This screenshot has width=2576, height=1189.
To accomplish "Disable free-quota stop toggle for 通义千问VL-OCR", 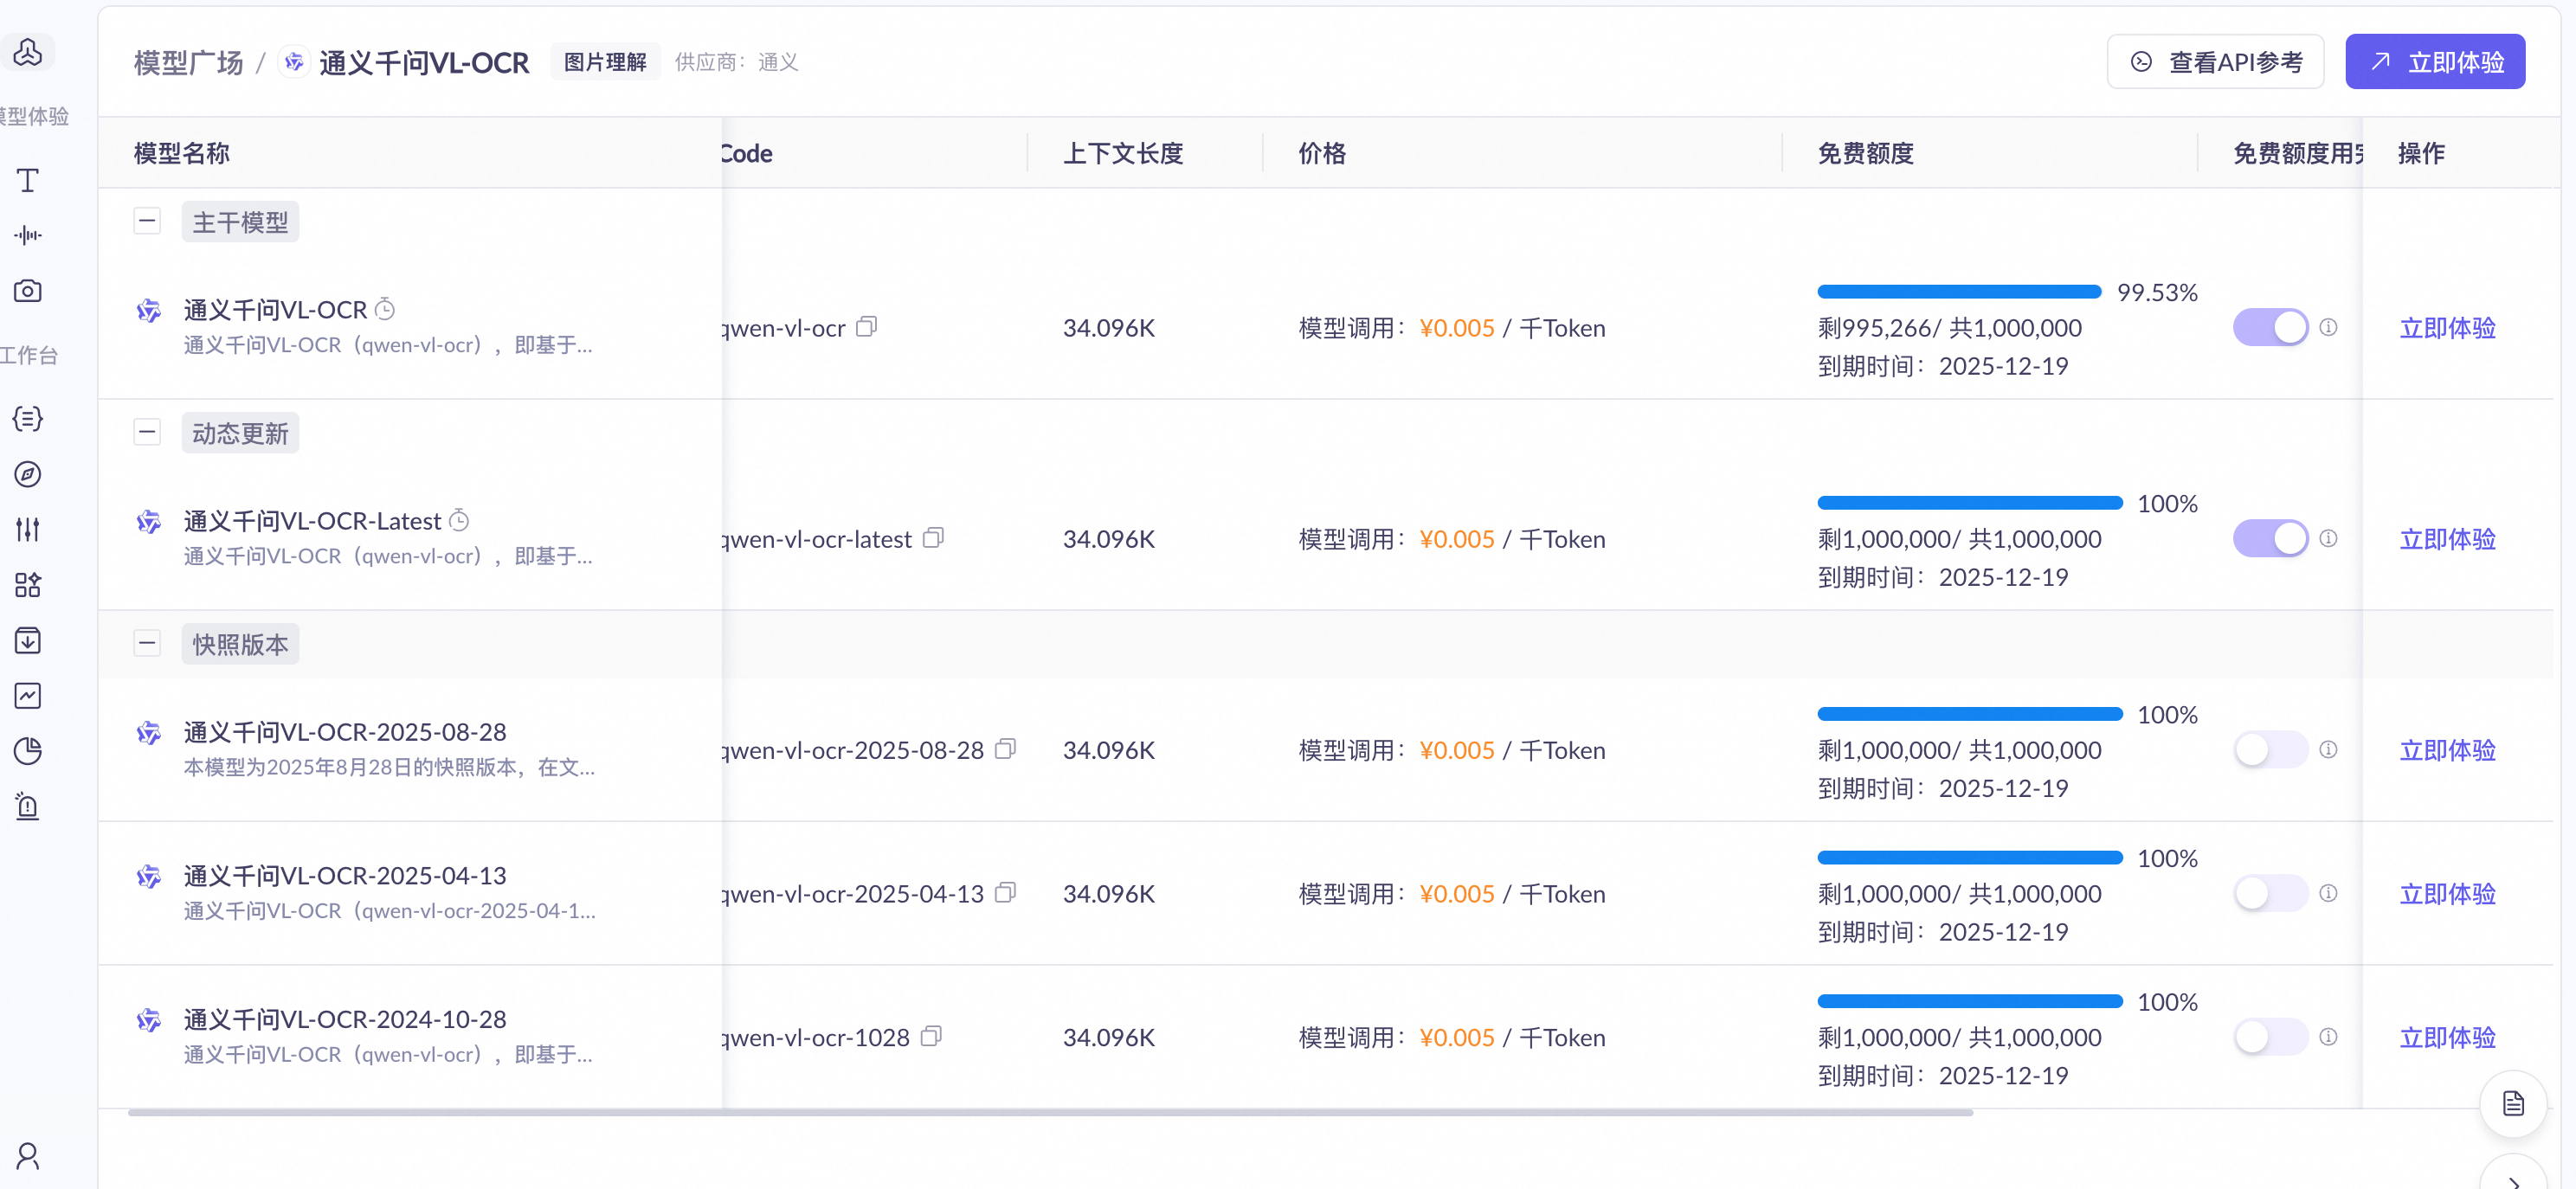I will pyautogui.click(x=2271, y=327).
